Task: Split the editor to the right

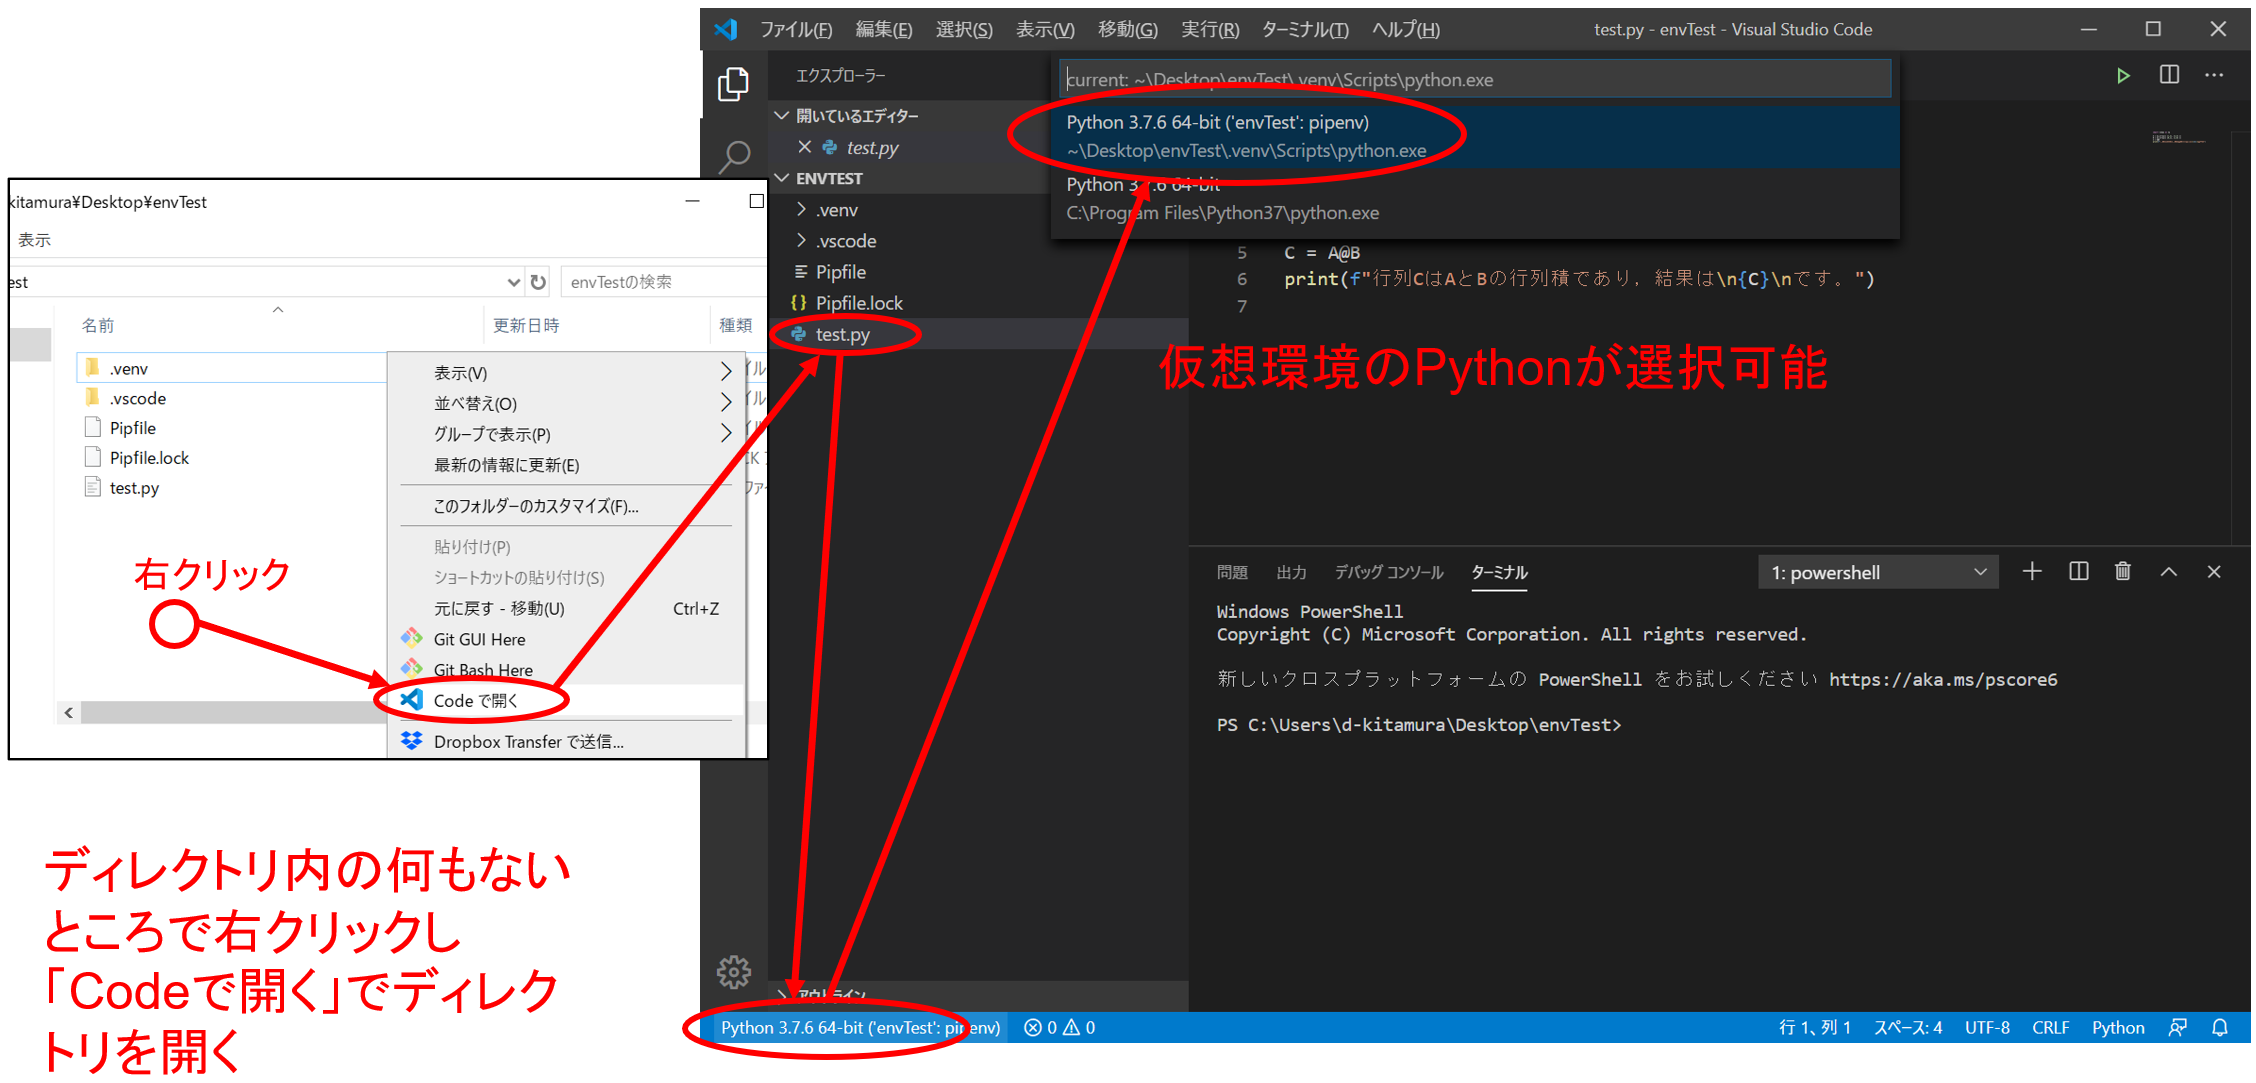Action: click(x=2169, y=75)
